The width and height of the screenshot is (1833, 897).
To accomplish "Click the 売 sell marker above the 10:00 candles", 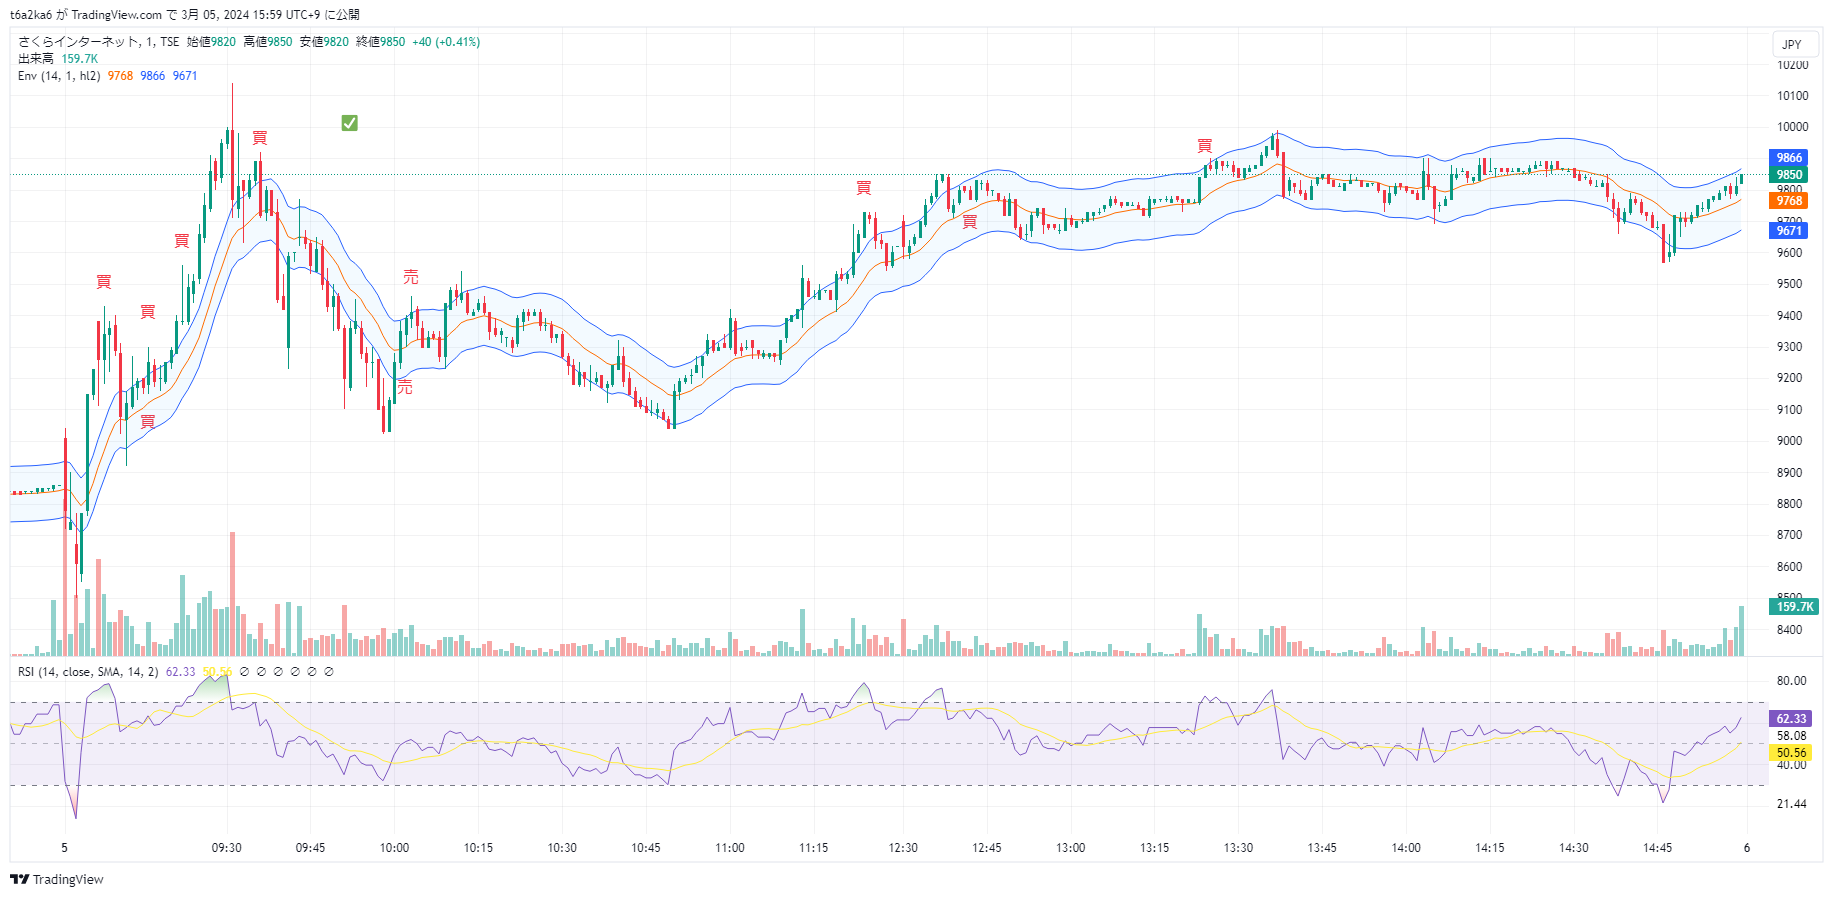I will pyautogui.click(x=411, y=277).
